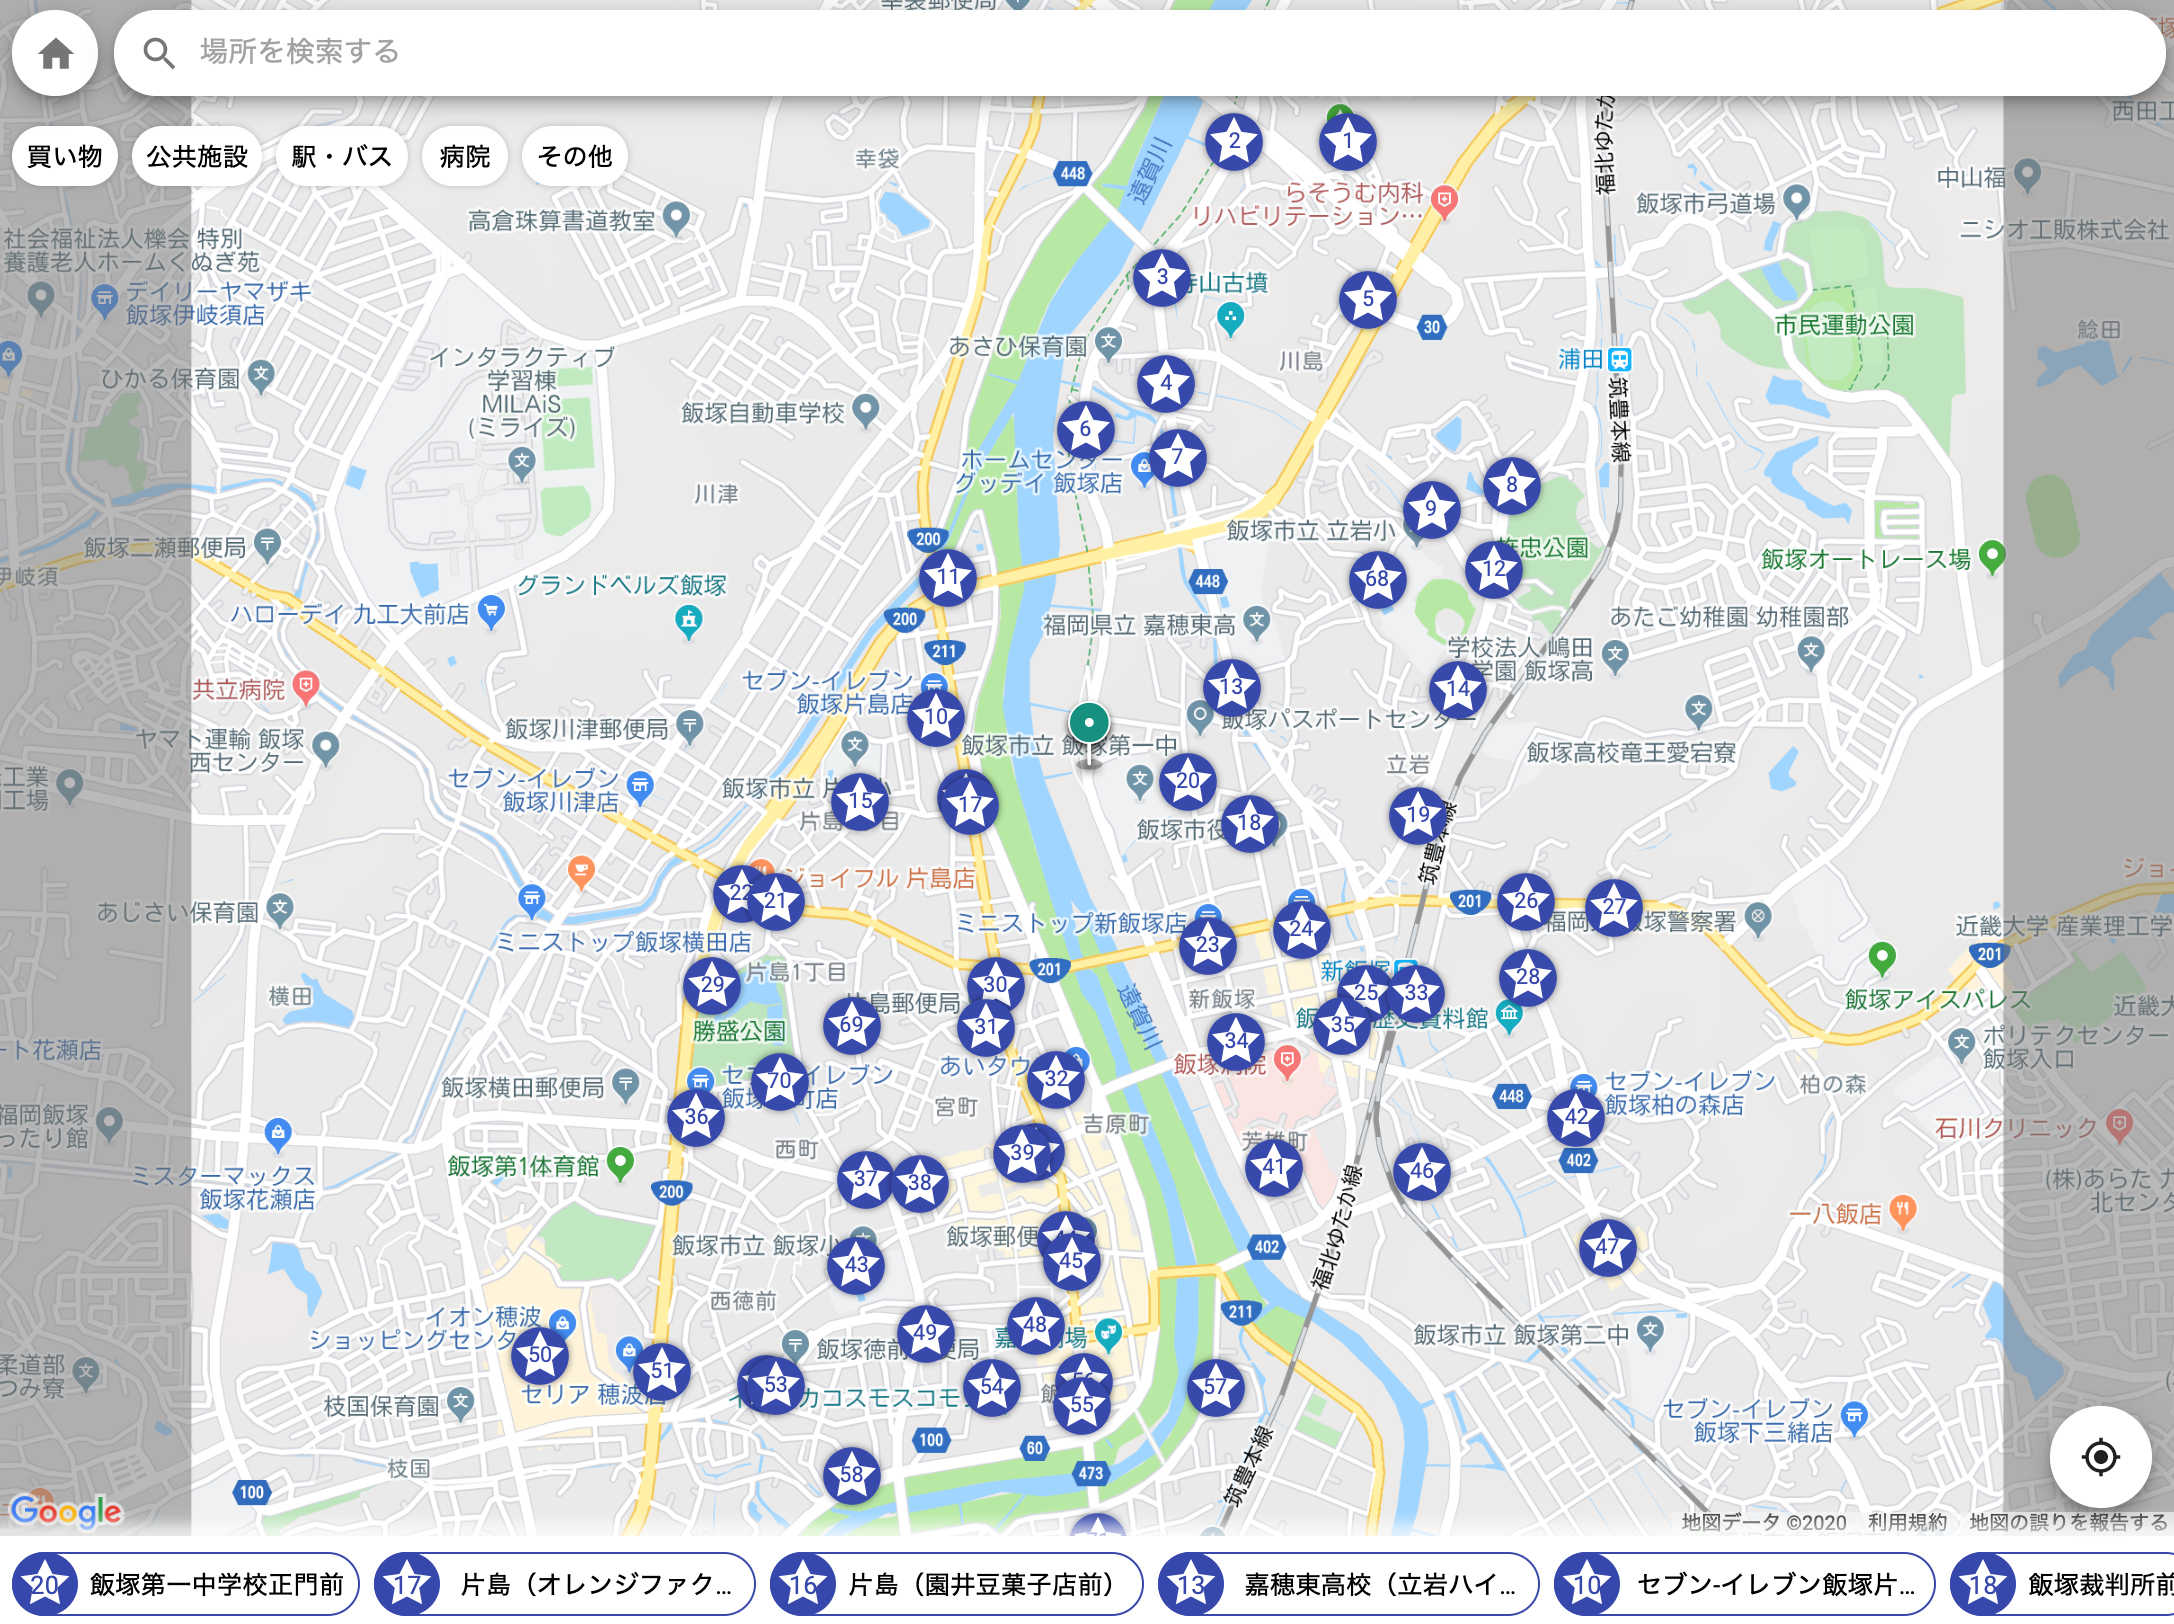Viewport: 2174px width, 1624px height.
Task: Click the my-location crosshair button
Action: coord(2099,1457)
